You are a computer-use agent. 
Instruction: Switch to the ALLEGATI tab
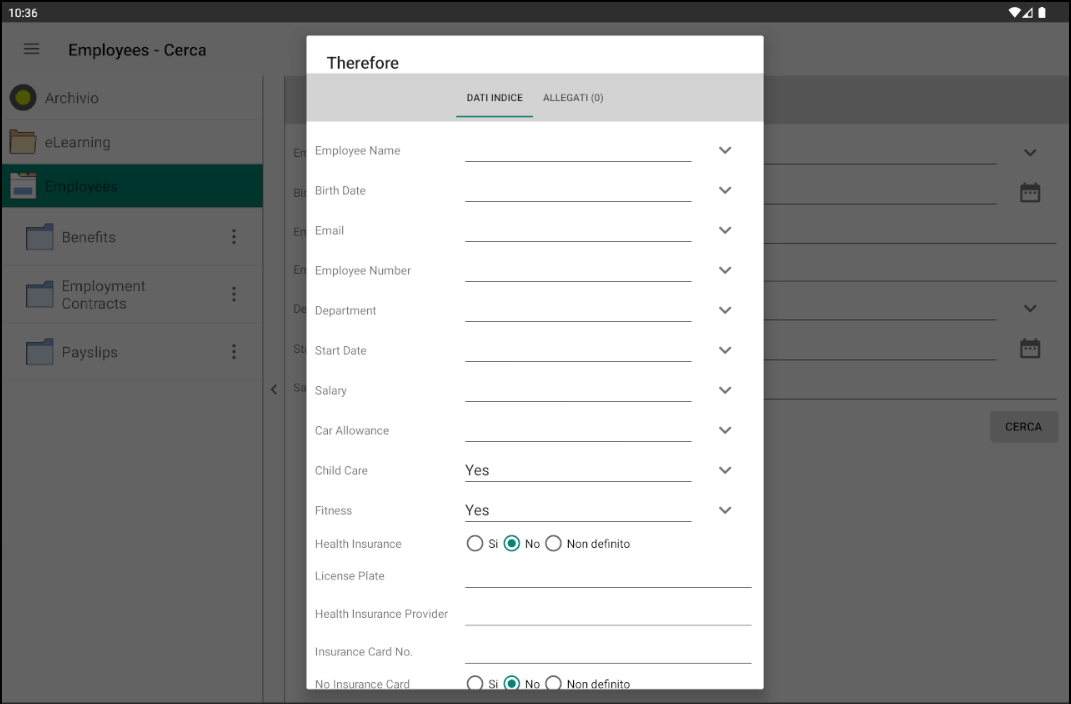coord(573,98)
